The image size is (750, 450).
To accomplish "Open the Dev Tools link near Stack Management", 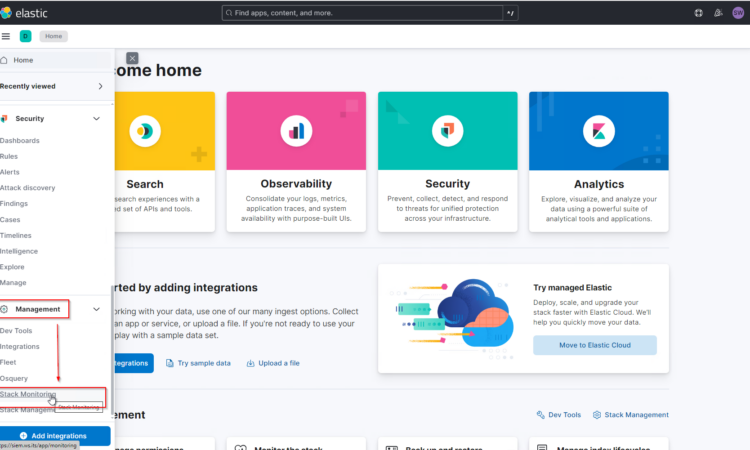I will [x=564, y=415].
